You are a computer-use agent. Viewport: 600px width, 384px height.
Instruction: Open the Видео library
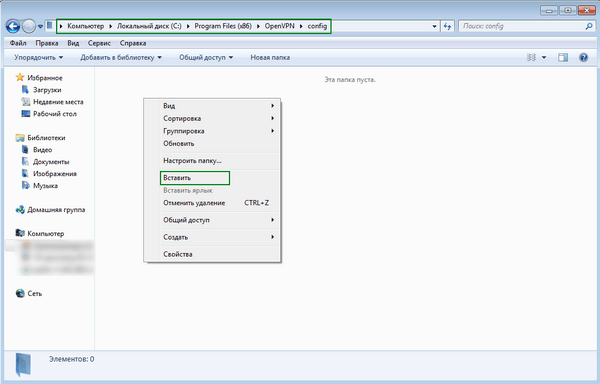[x=42, y=150]
